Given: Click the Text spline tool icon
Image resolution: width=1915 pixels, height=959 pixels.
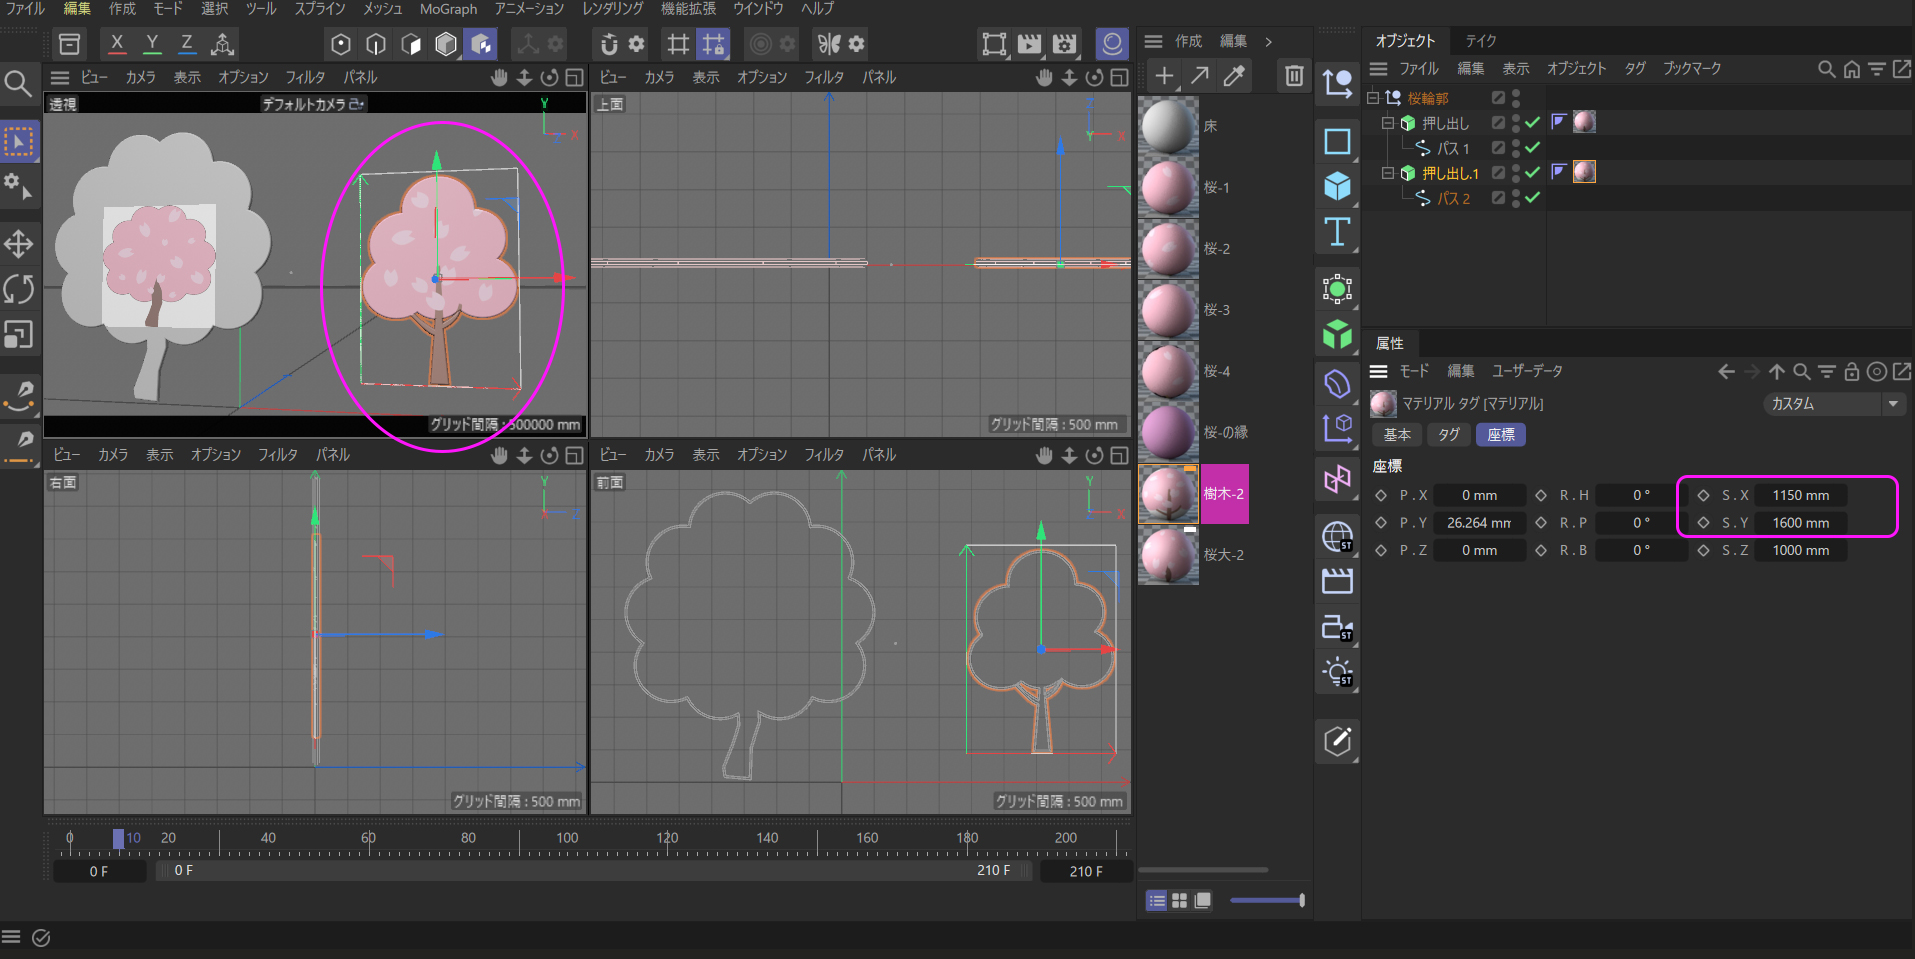Looking at the screenshot, I should click(x=1337, y=232).
